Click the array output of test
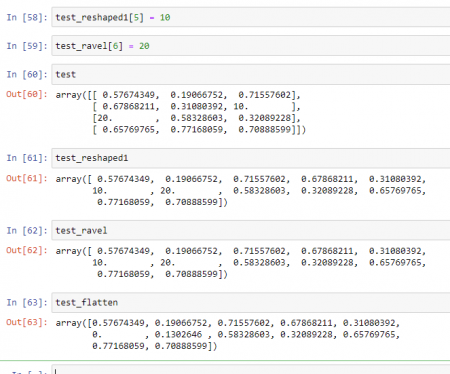 pyautogui.click(x=181, y=112)
